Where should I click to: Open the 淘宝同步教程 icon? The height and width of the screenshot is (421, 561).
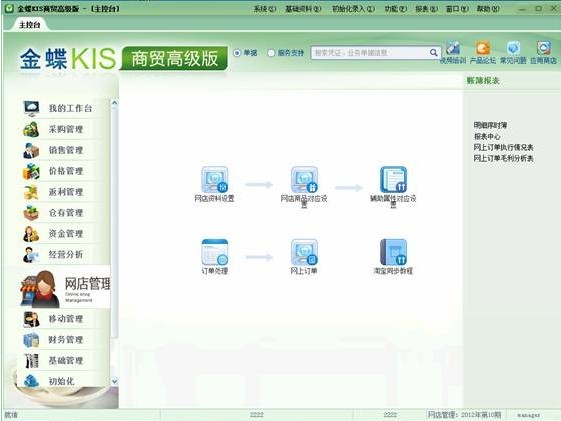point(393,253)
